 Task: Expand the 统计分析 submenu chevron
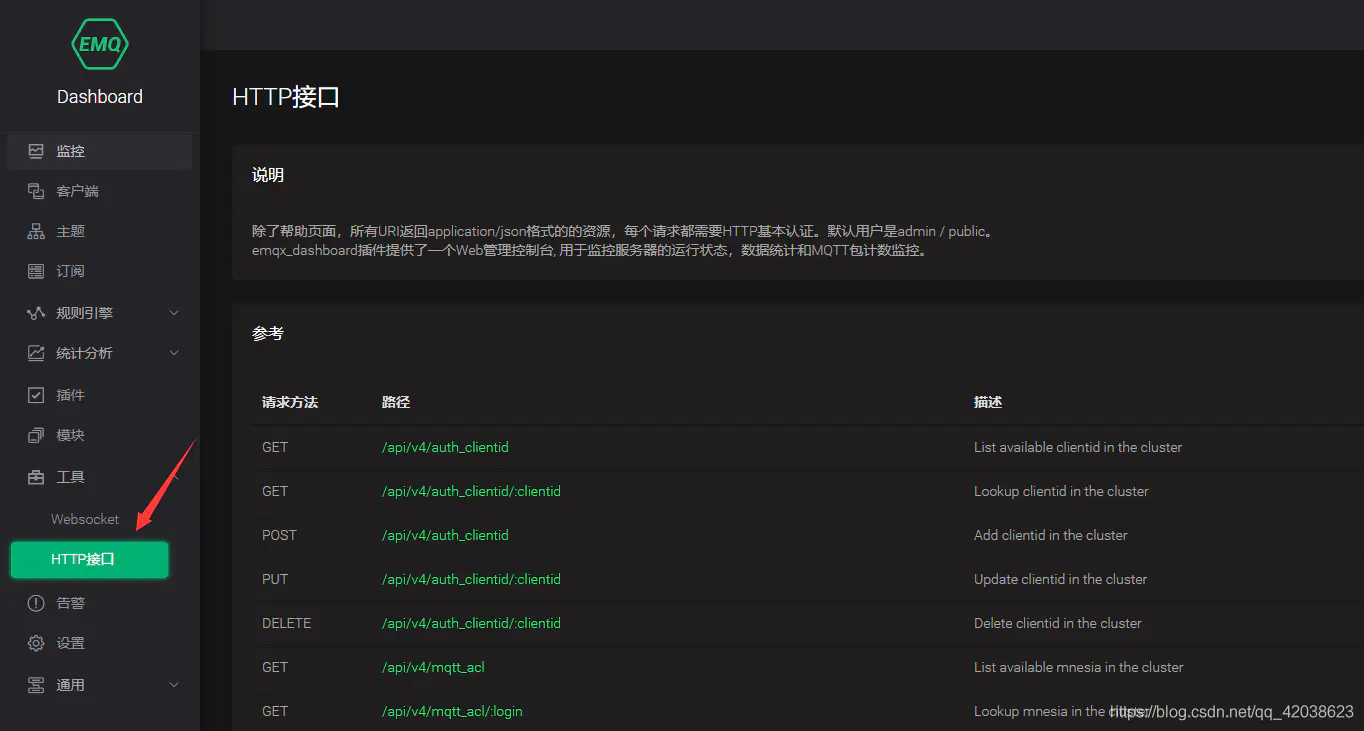(174, 353)
